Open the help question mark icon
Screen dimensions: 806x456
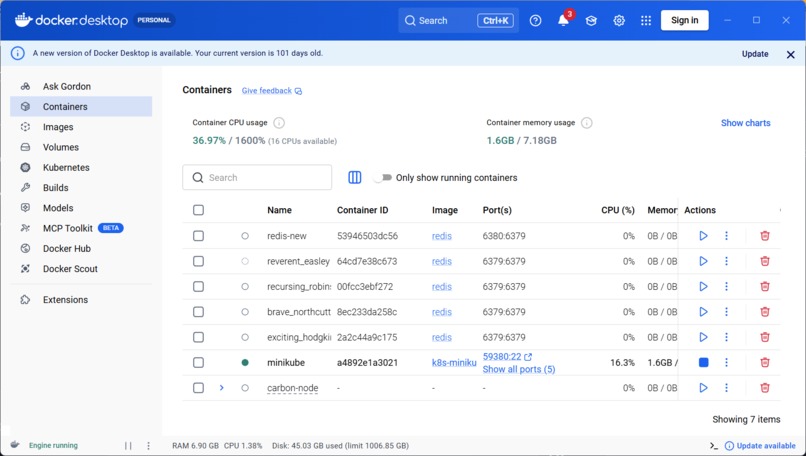(535, 21)
